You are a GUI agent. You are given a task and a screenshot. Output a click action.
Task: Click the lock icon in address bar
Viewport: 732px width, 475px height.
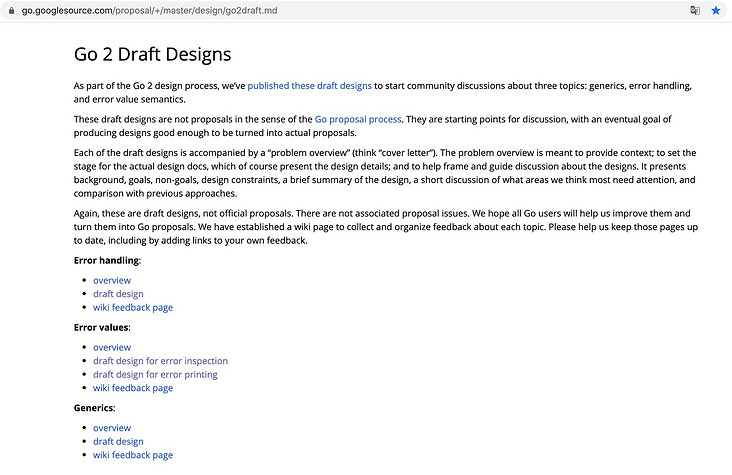coord(12,10)
